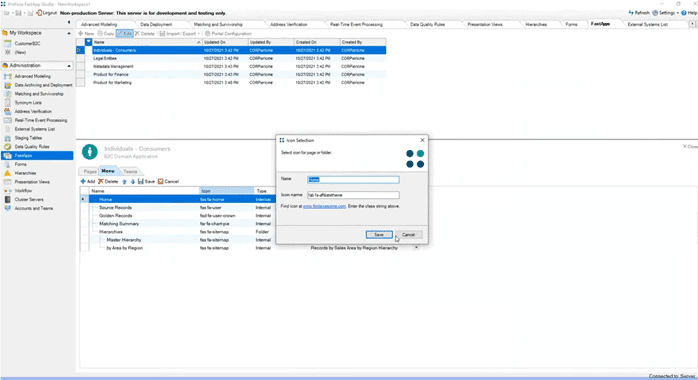The image size is (698, 380).
Task: Open Portal Configuration
Action: pyautogui.click(x=228, y=33)
